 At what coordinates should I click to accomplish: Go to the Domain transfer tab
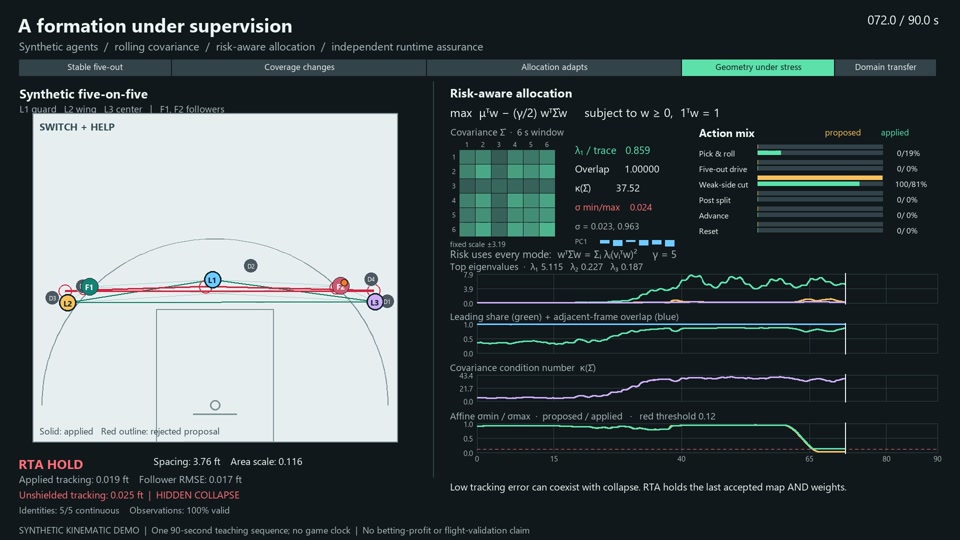(885, 67)
